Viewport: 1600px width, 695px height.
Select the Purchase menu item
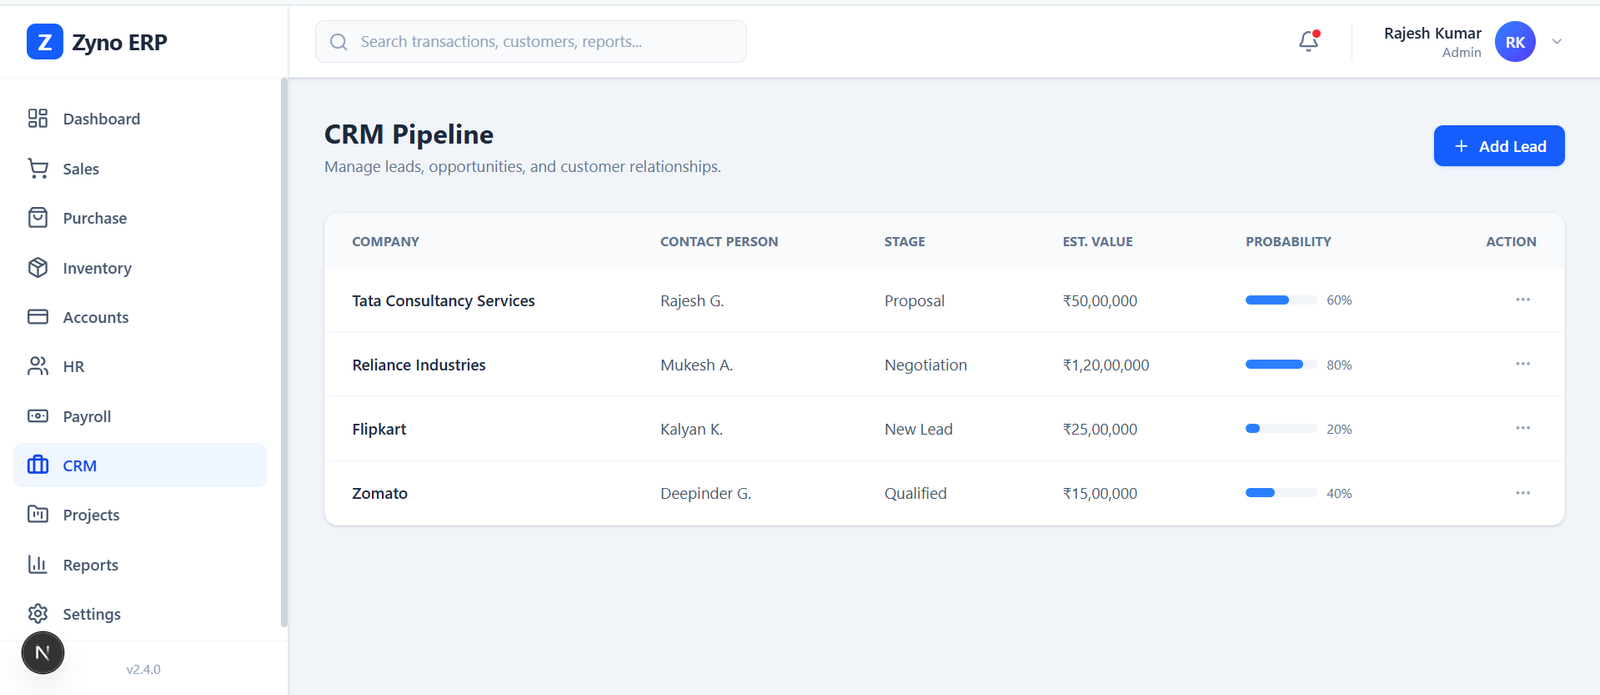coord(95,218)
